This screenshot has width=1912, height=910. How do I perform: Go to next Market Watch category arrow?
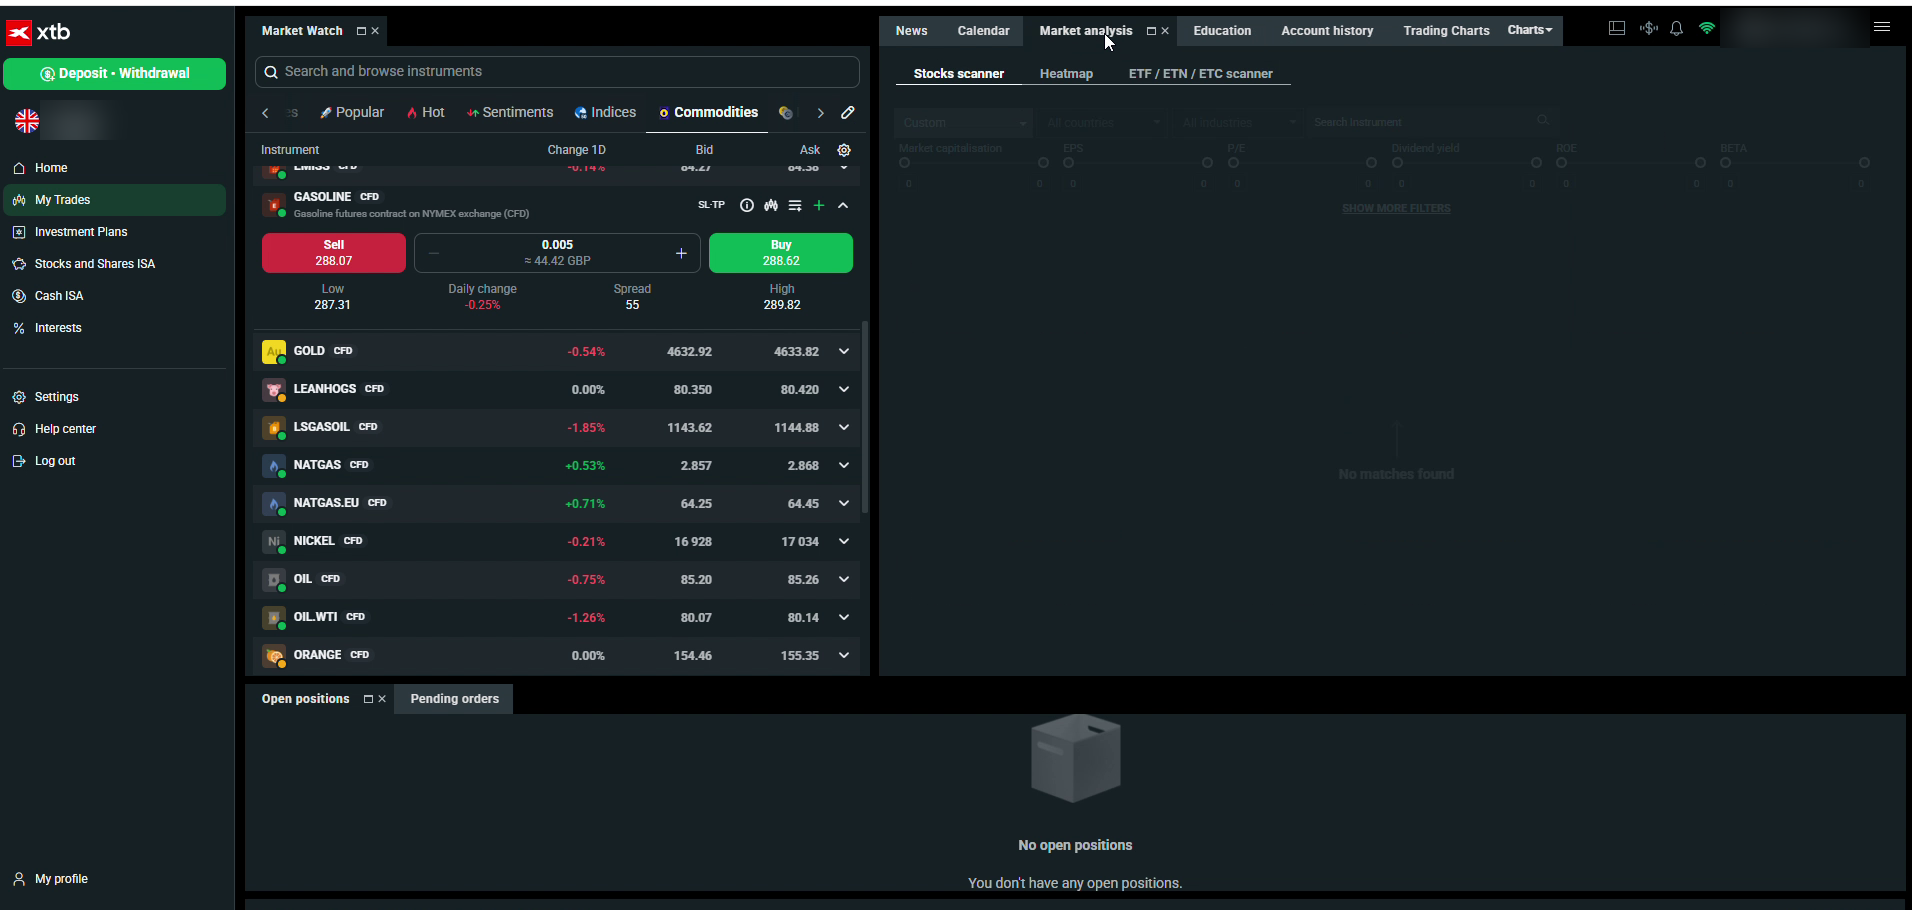click(820, 113)
